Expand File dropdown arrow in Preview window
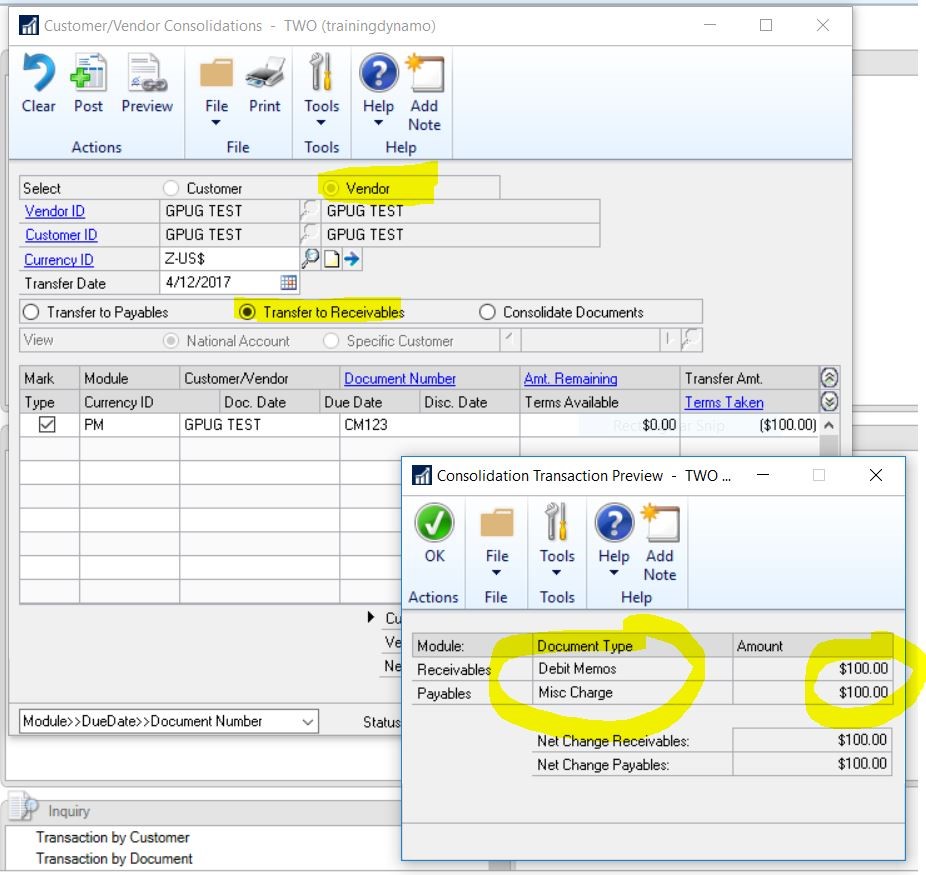Image resolution: width=926 pixels, height=875 pixels. [497, 573]
